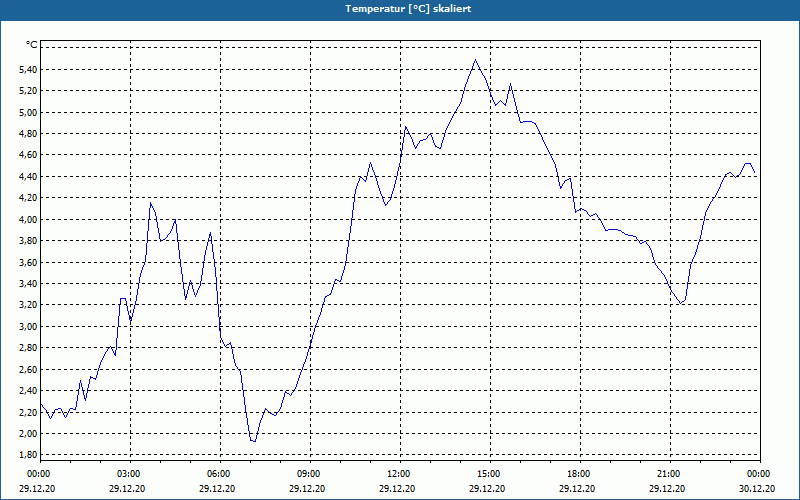Click the °C unit label on axis
Image resolution: width=800 pixels, height=500 pixels.
tap(32, 45)
